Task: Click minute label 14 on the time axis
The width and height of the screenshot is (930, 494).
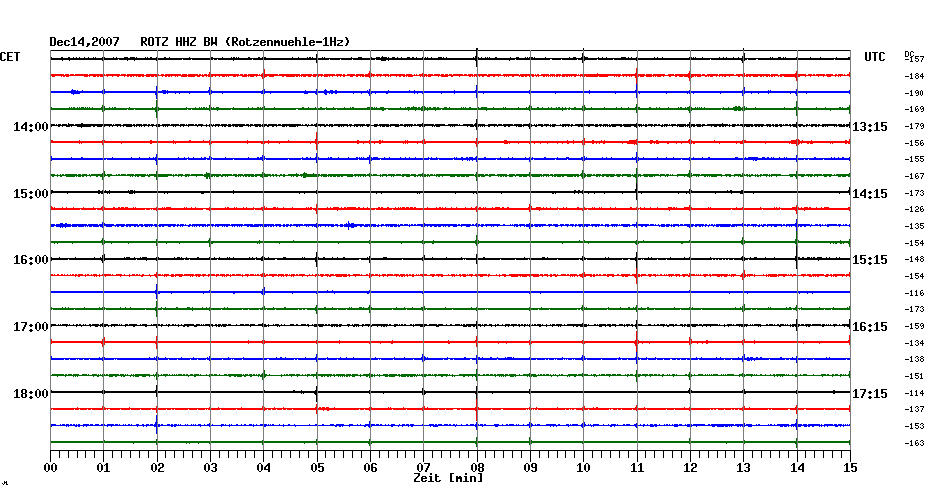Action: coord(797,468)
